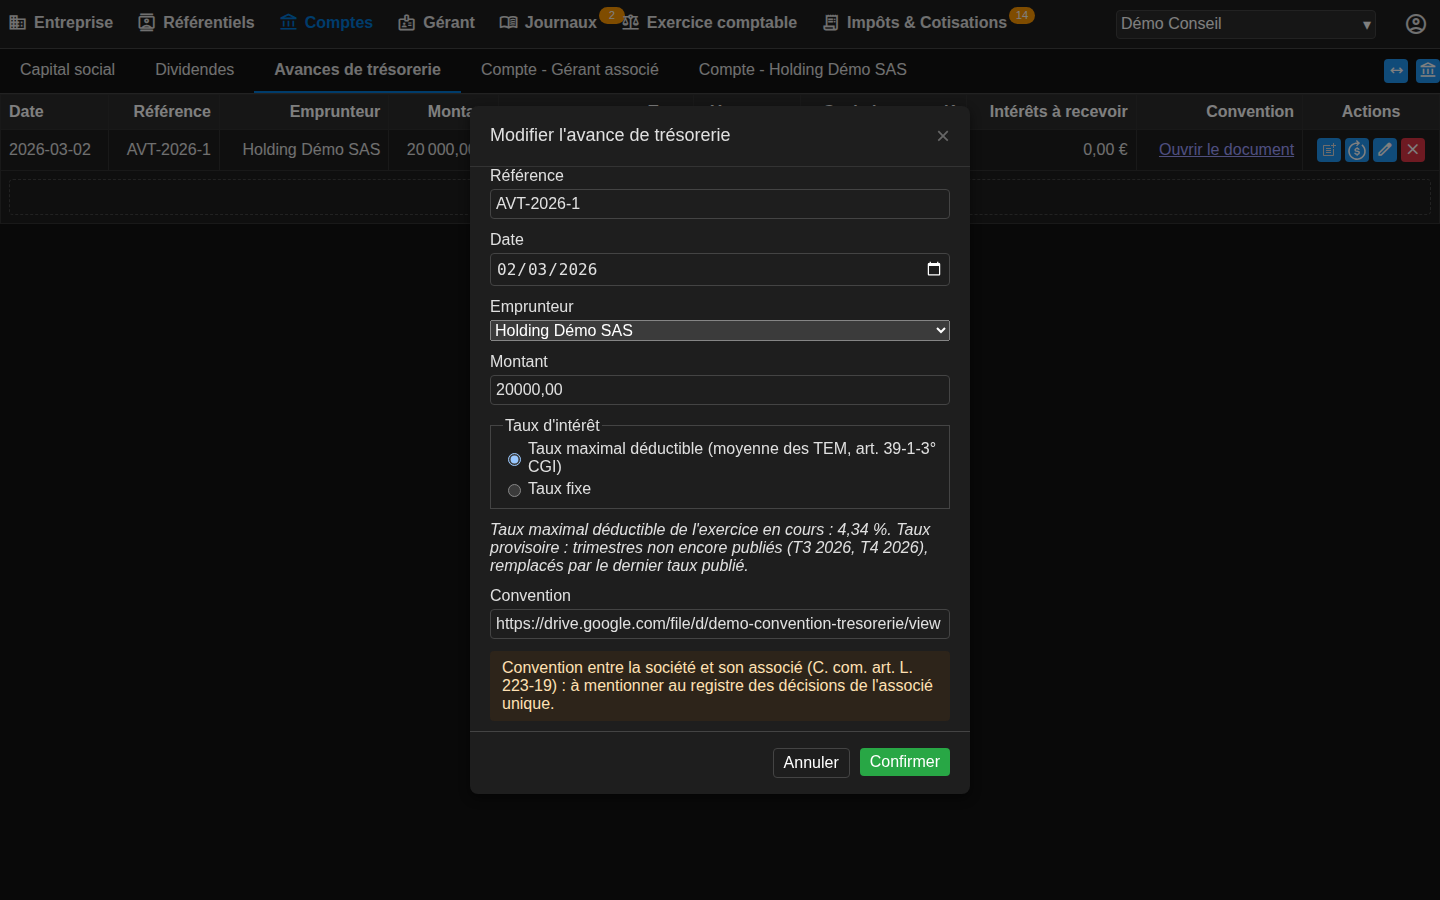Open the Gérant menu
The height and width of the screenshot is (900, 1440).
click(x=436, y=23)
